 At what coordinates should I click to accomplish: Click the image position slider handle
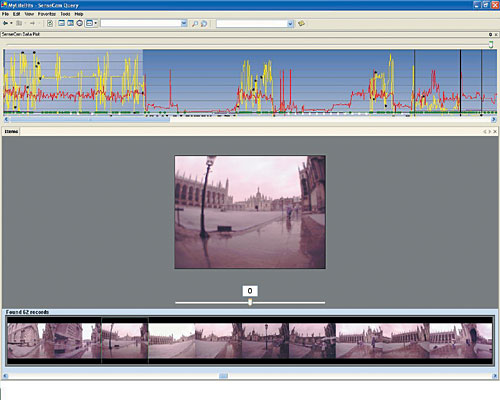point(250,302)
